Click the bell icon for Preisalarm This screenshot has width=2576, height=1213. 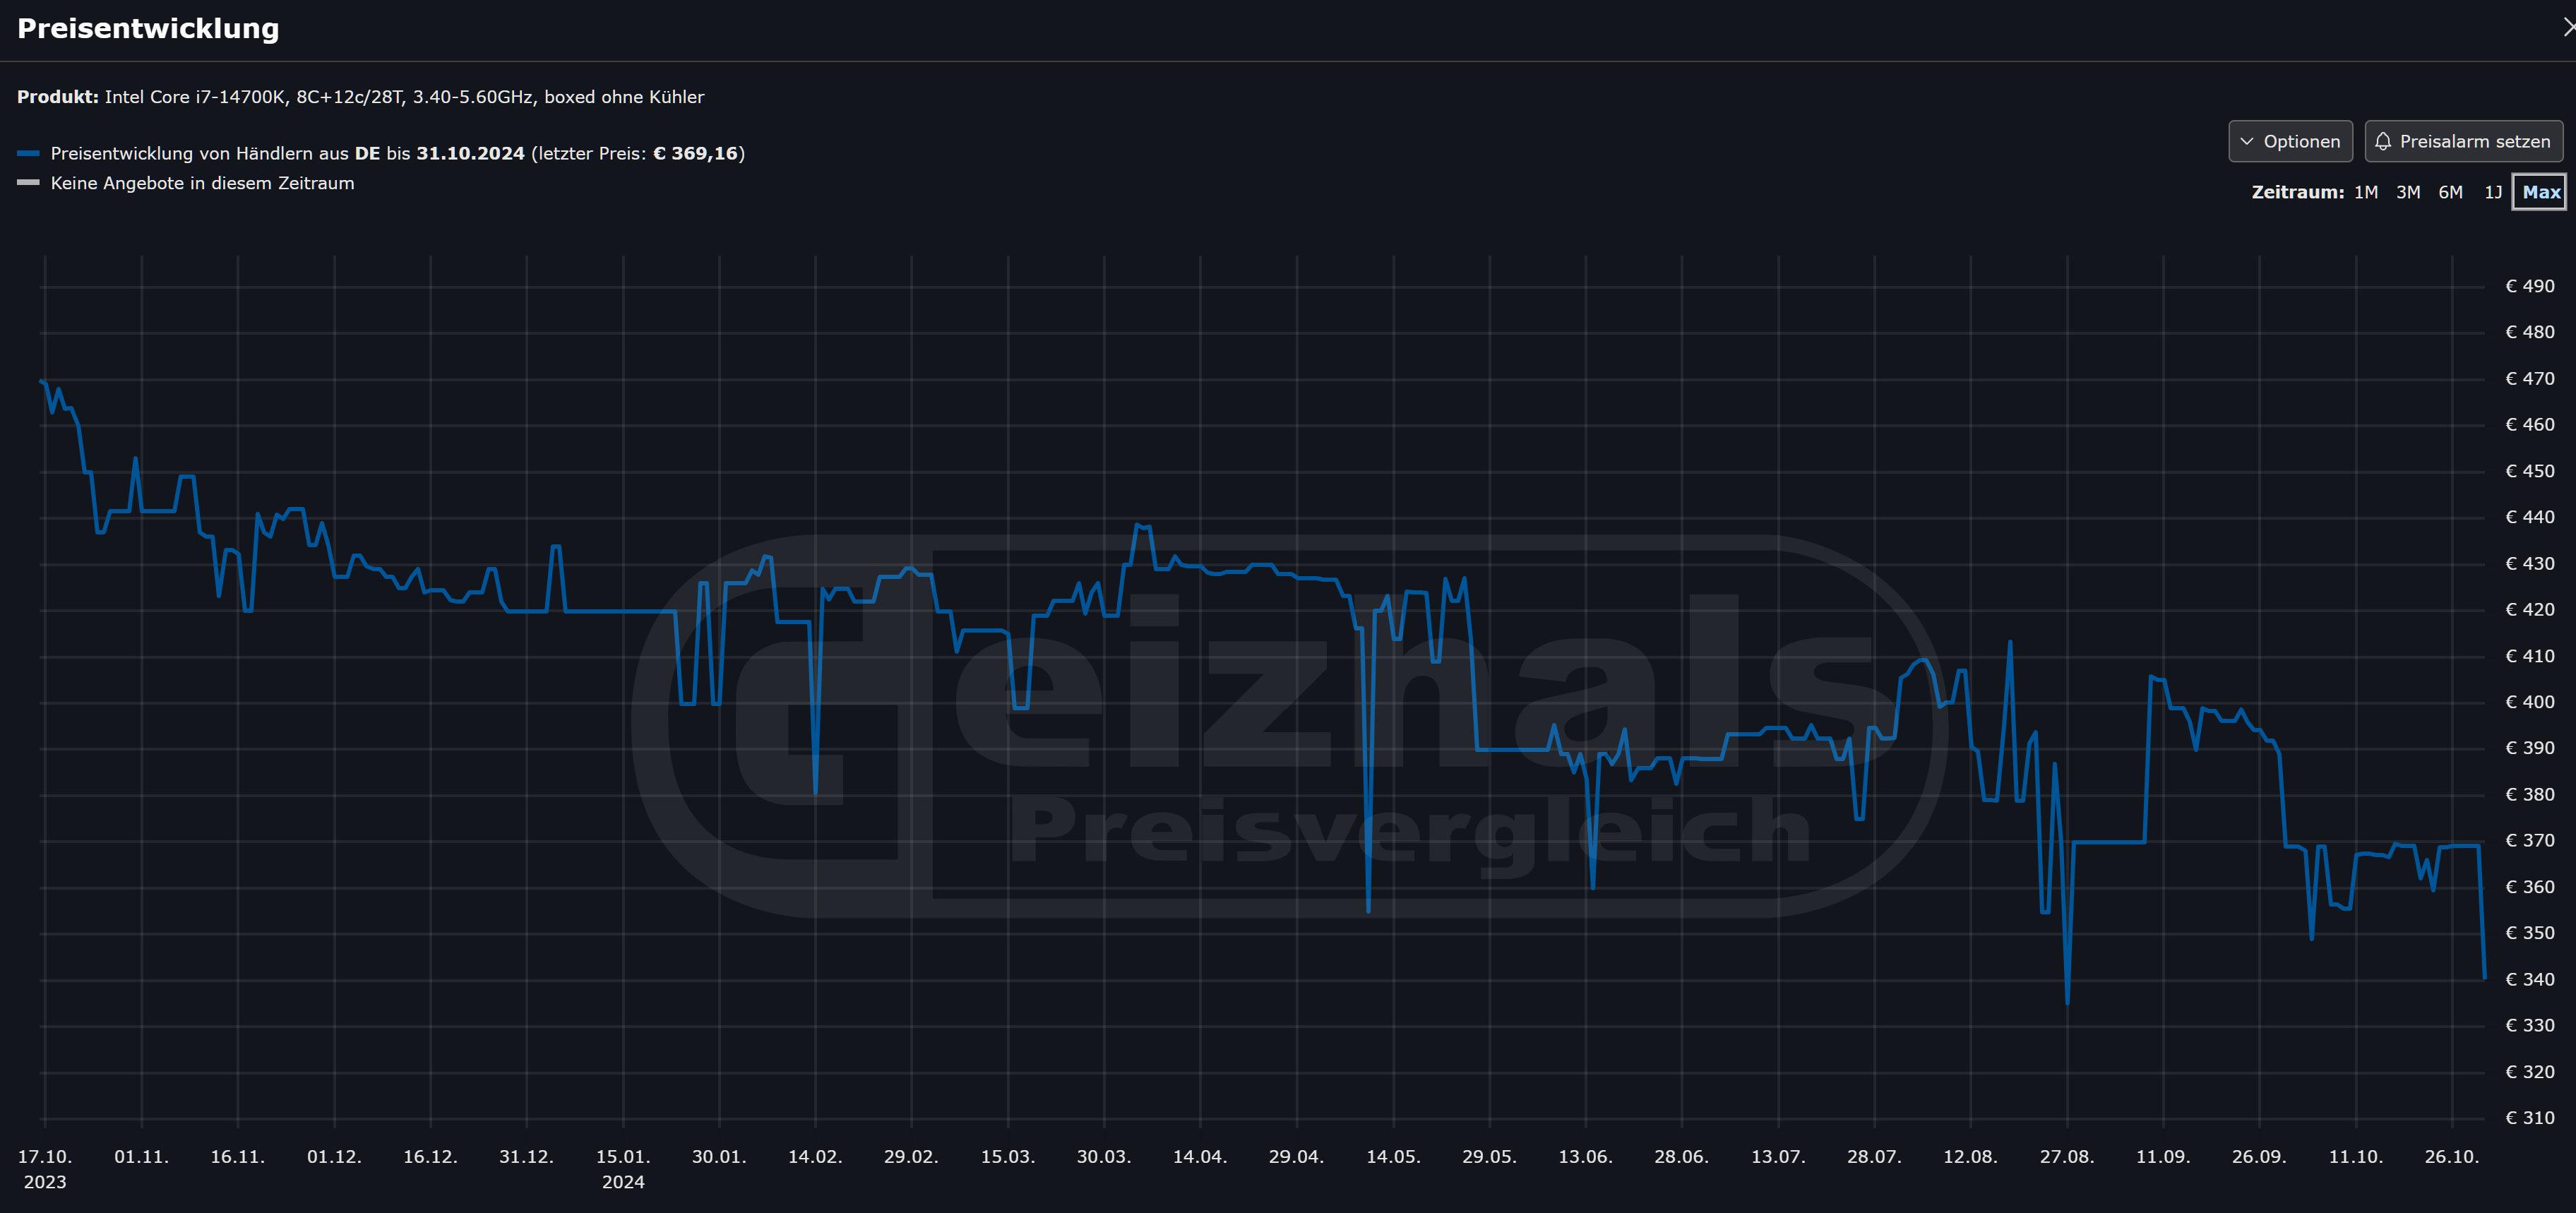tap(2383, 141)
